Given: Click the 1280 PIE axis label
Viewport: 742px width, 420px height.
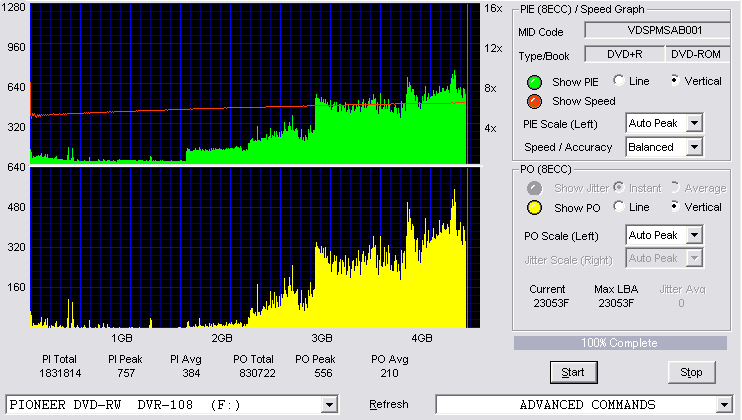Looking at the screenshot, I should click(14, 7).
